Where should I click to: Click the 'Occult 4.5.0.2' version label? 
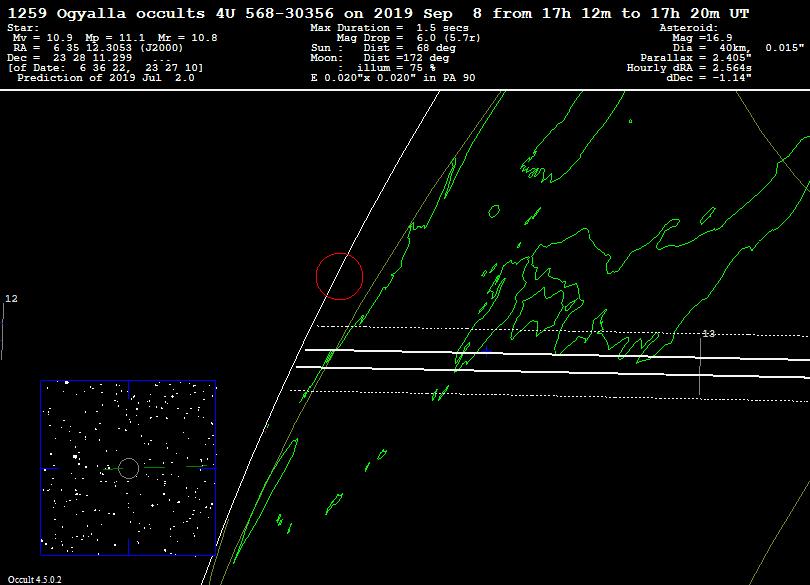click(34, 579)
